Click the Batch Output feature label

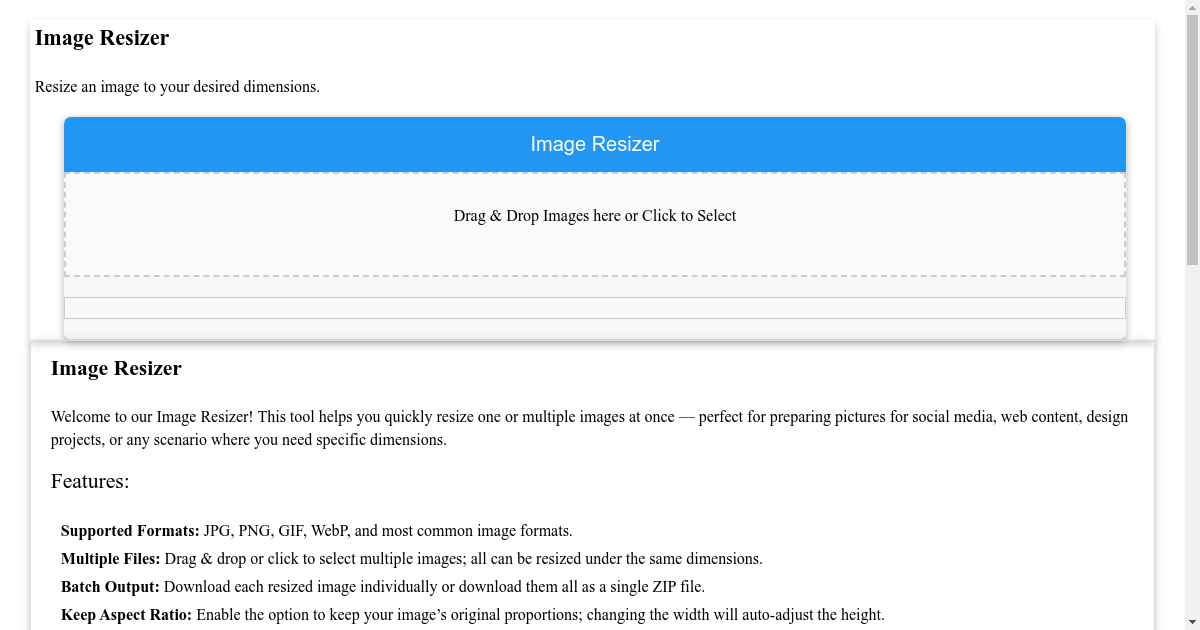pos(110,586)
